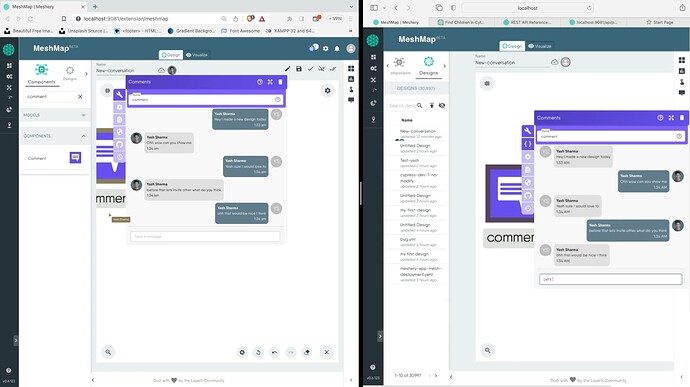The width and height of the screenshot is (690, 387).
Task: Select Components tab in left window
Action: (41, 74)
